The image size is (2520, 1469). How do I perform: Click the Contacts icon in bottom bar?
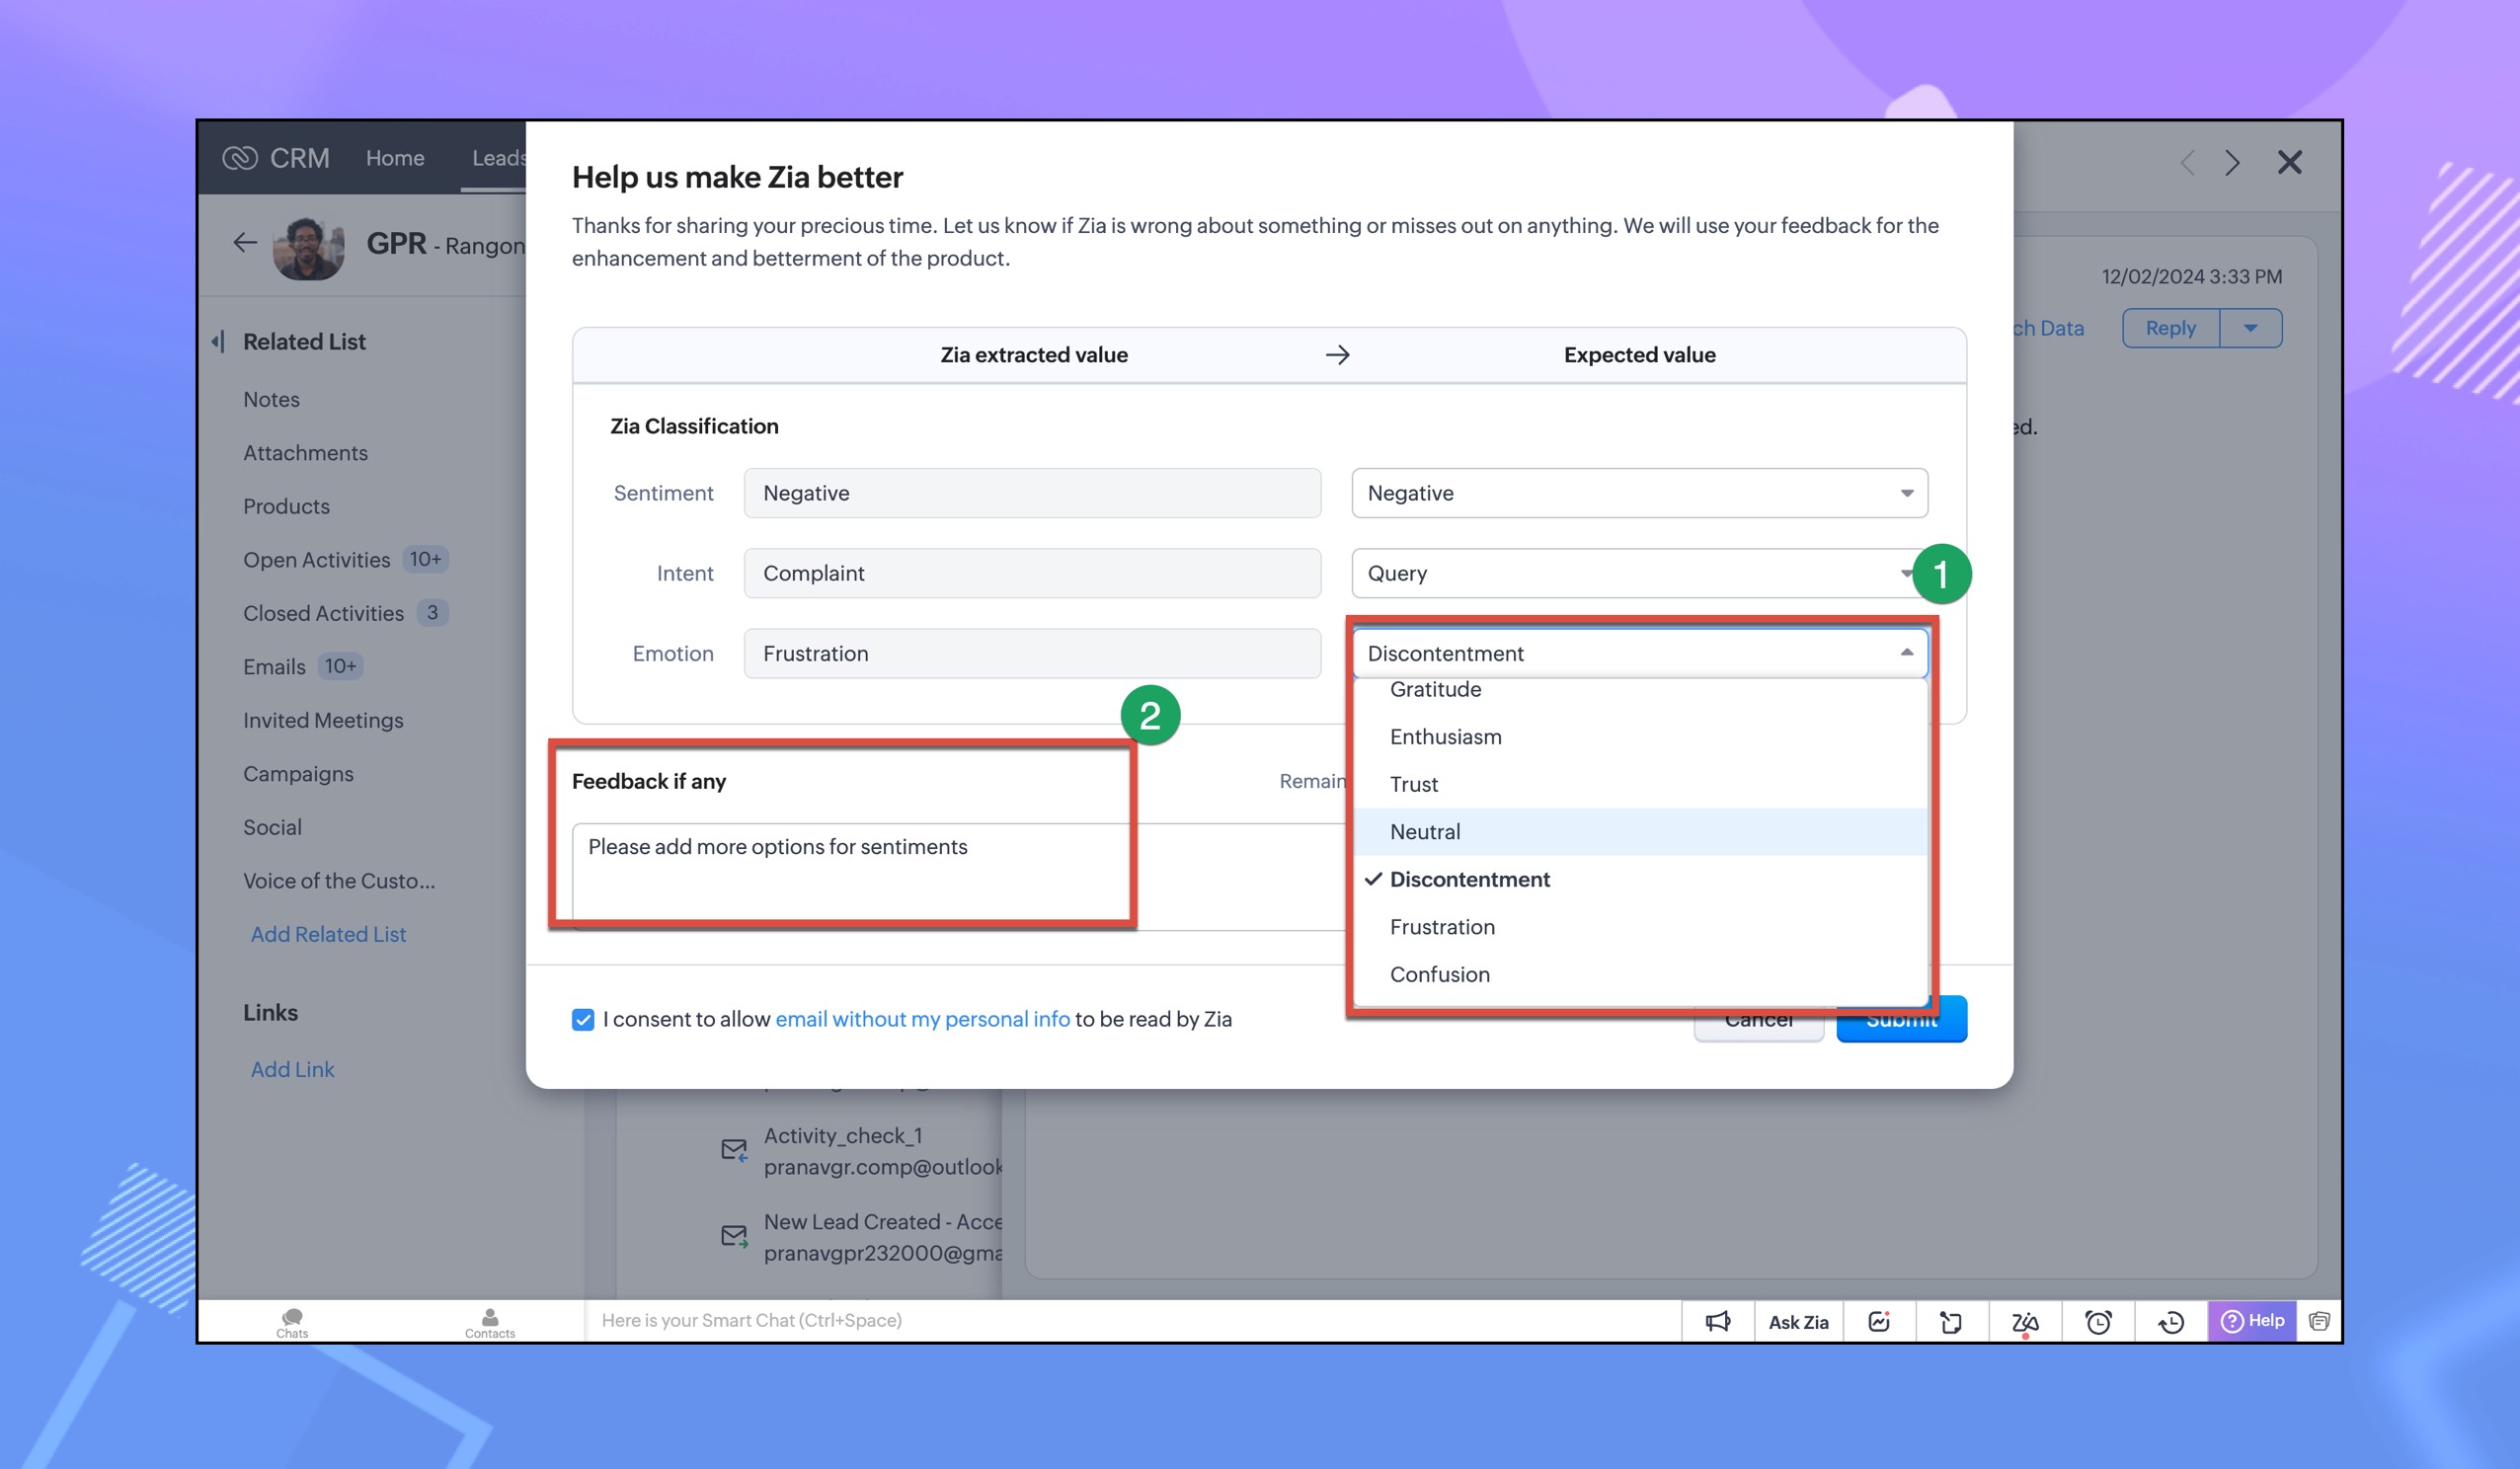point(489,1321)
